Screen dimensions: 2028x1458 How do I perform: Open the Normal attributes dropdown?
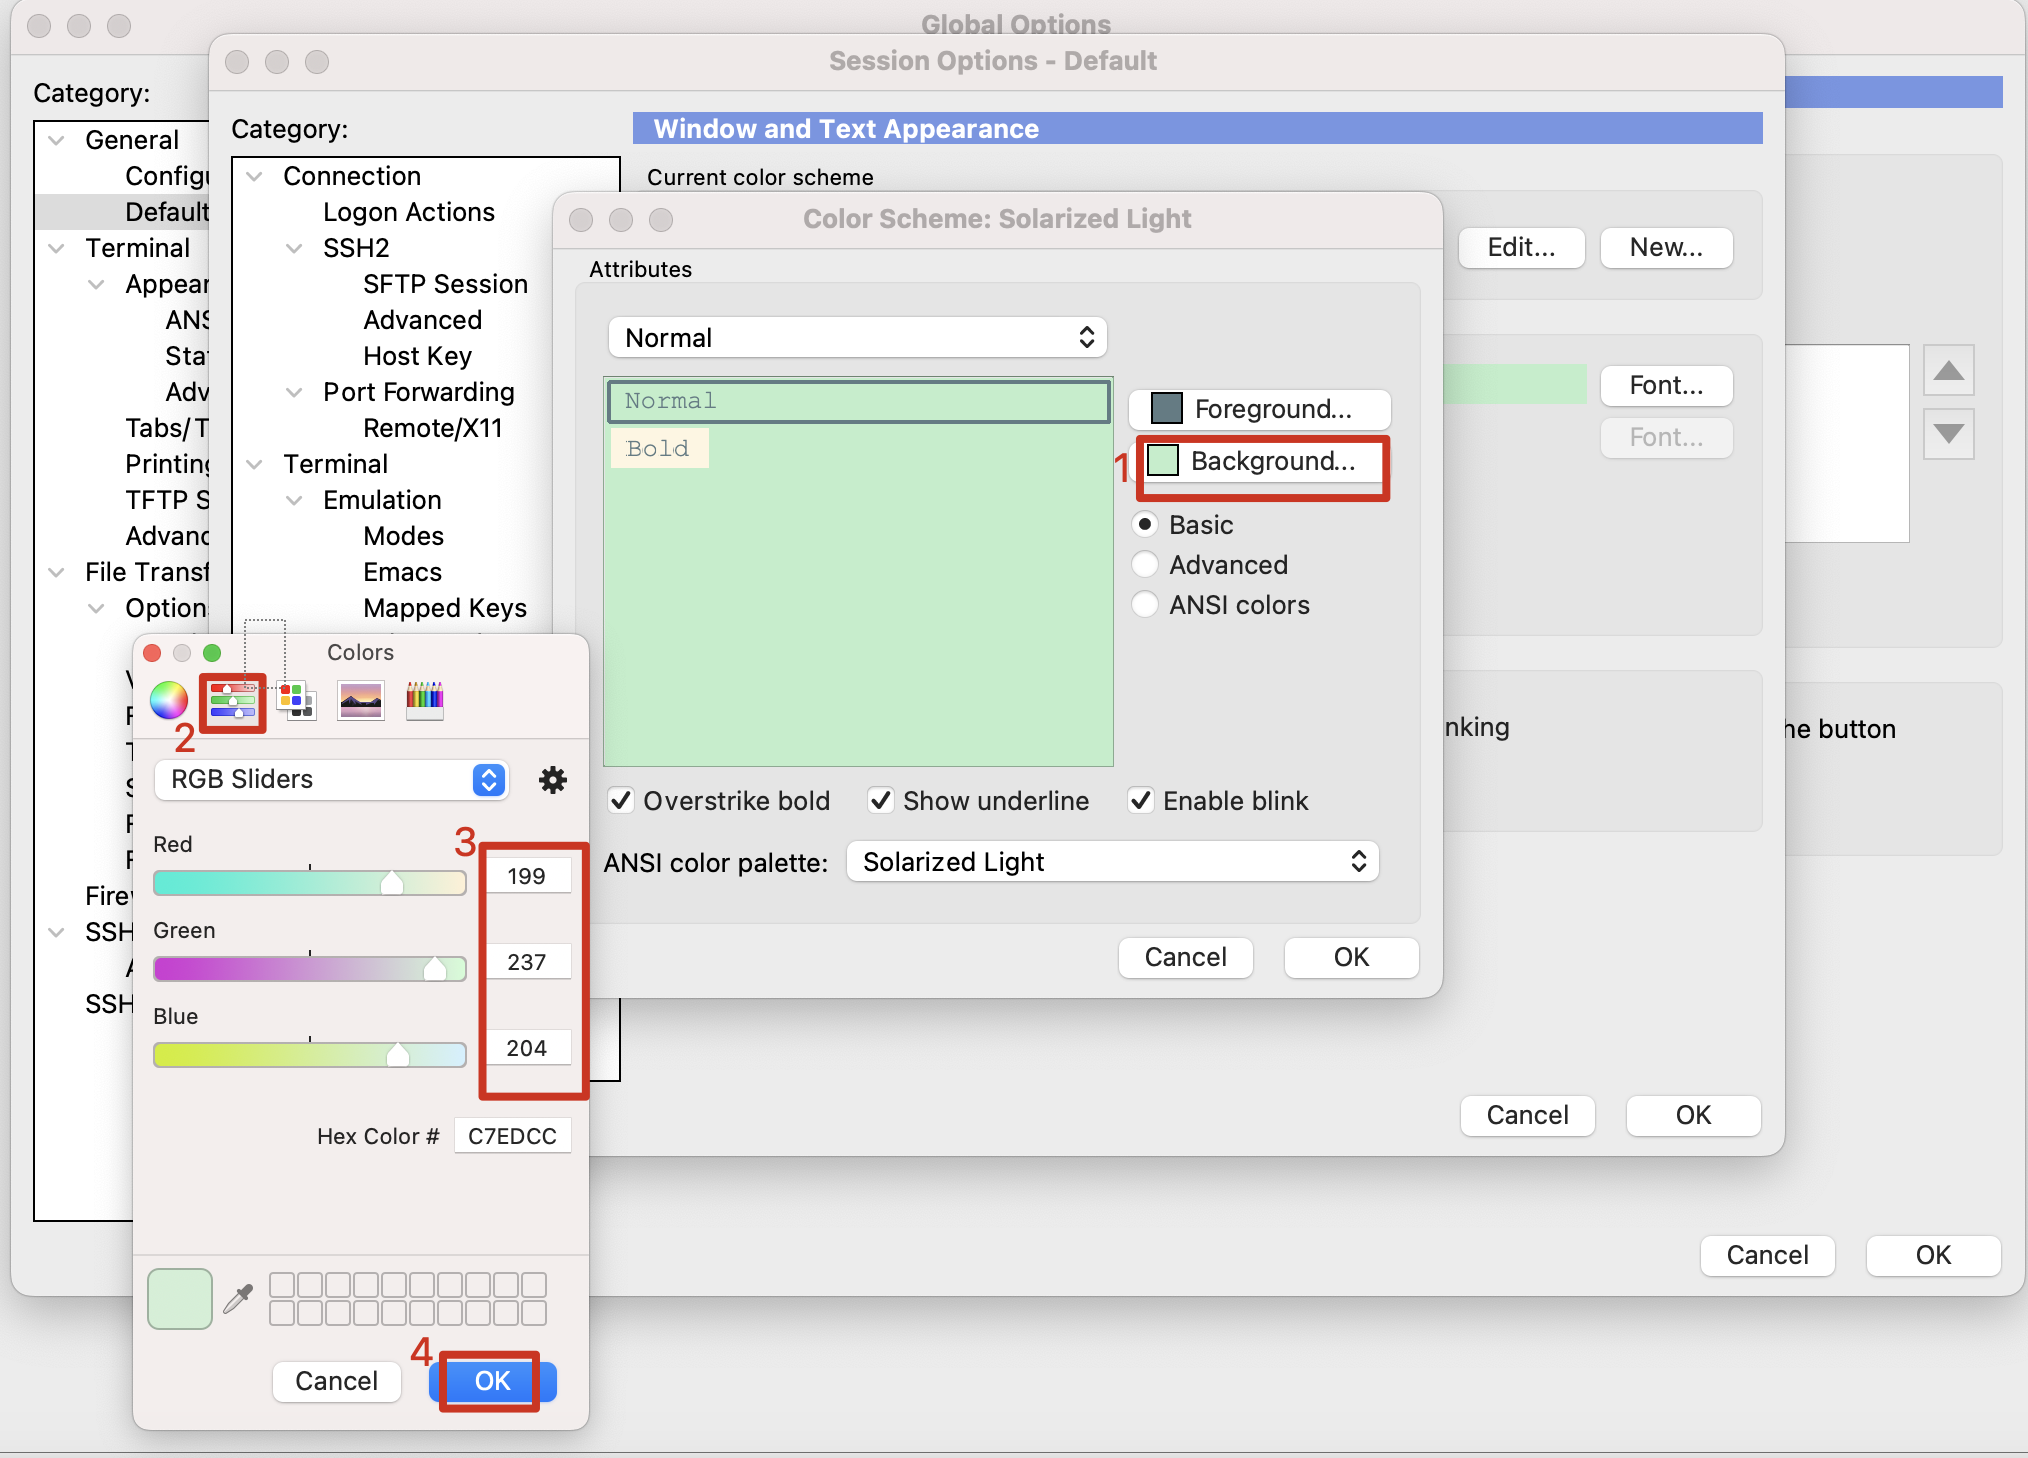[x=857, y=338]
